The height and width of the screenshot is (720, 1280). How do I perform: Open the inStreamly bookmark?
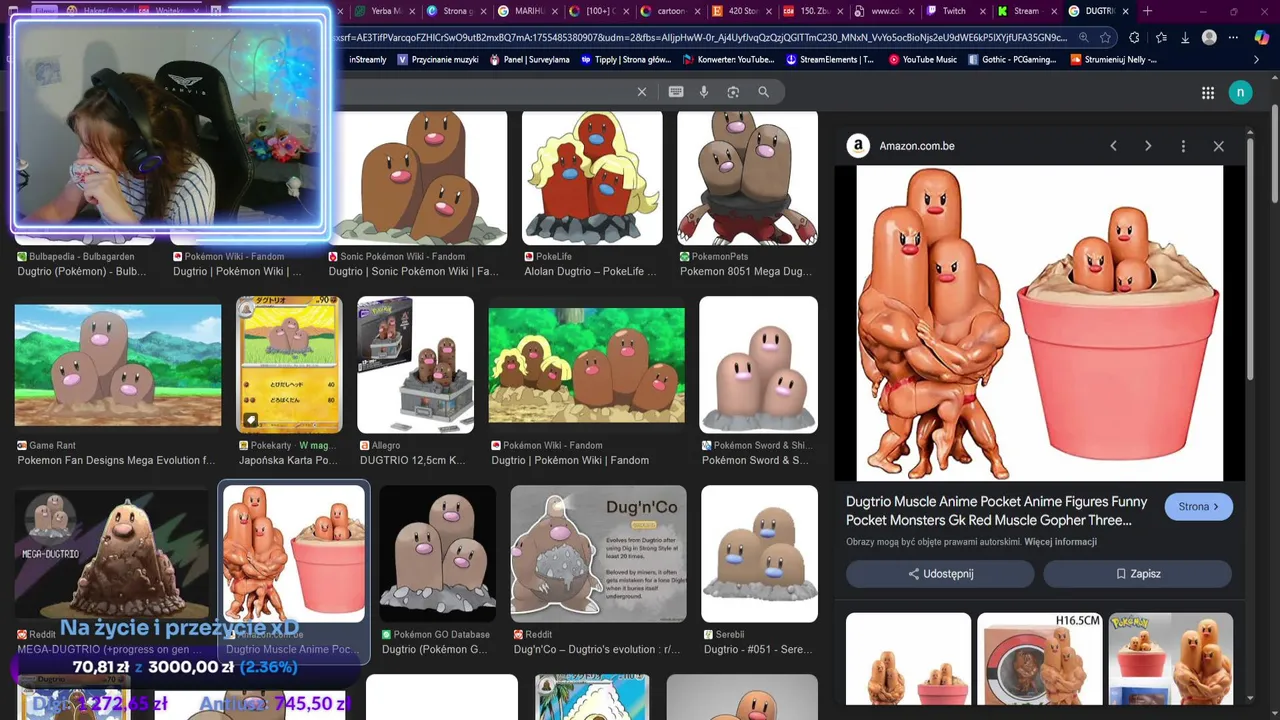tap(368, 60)
